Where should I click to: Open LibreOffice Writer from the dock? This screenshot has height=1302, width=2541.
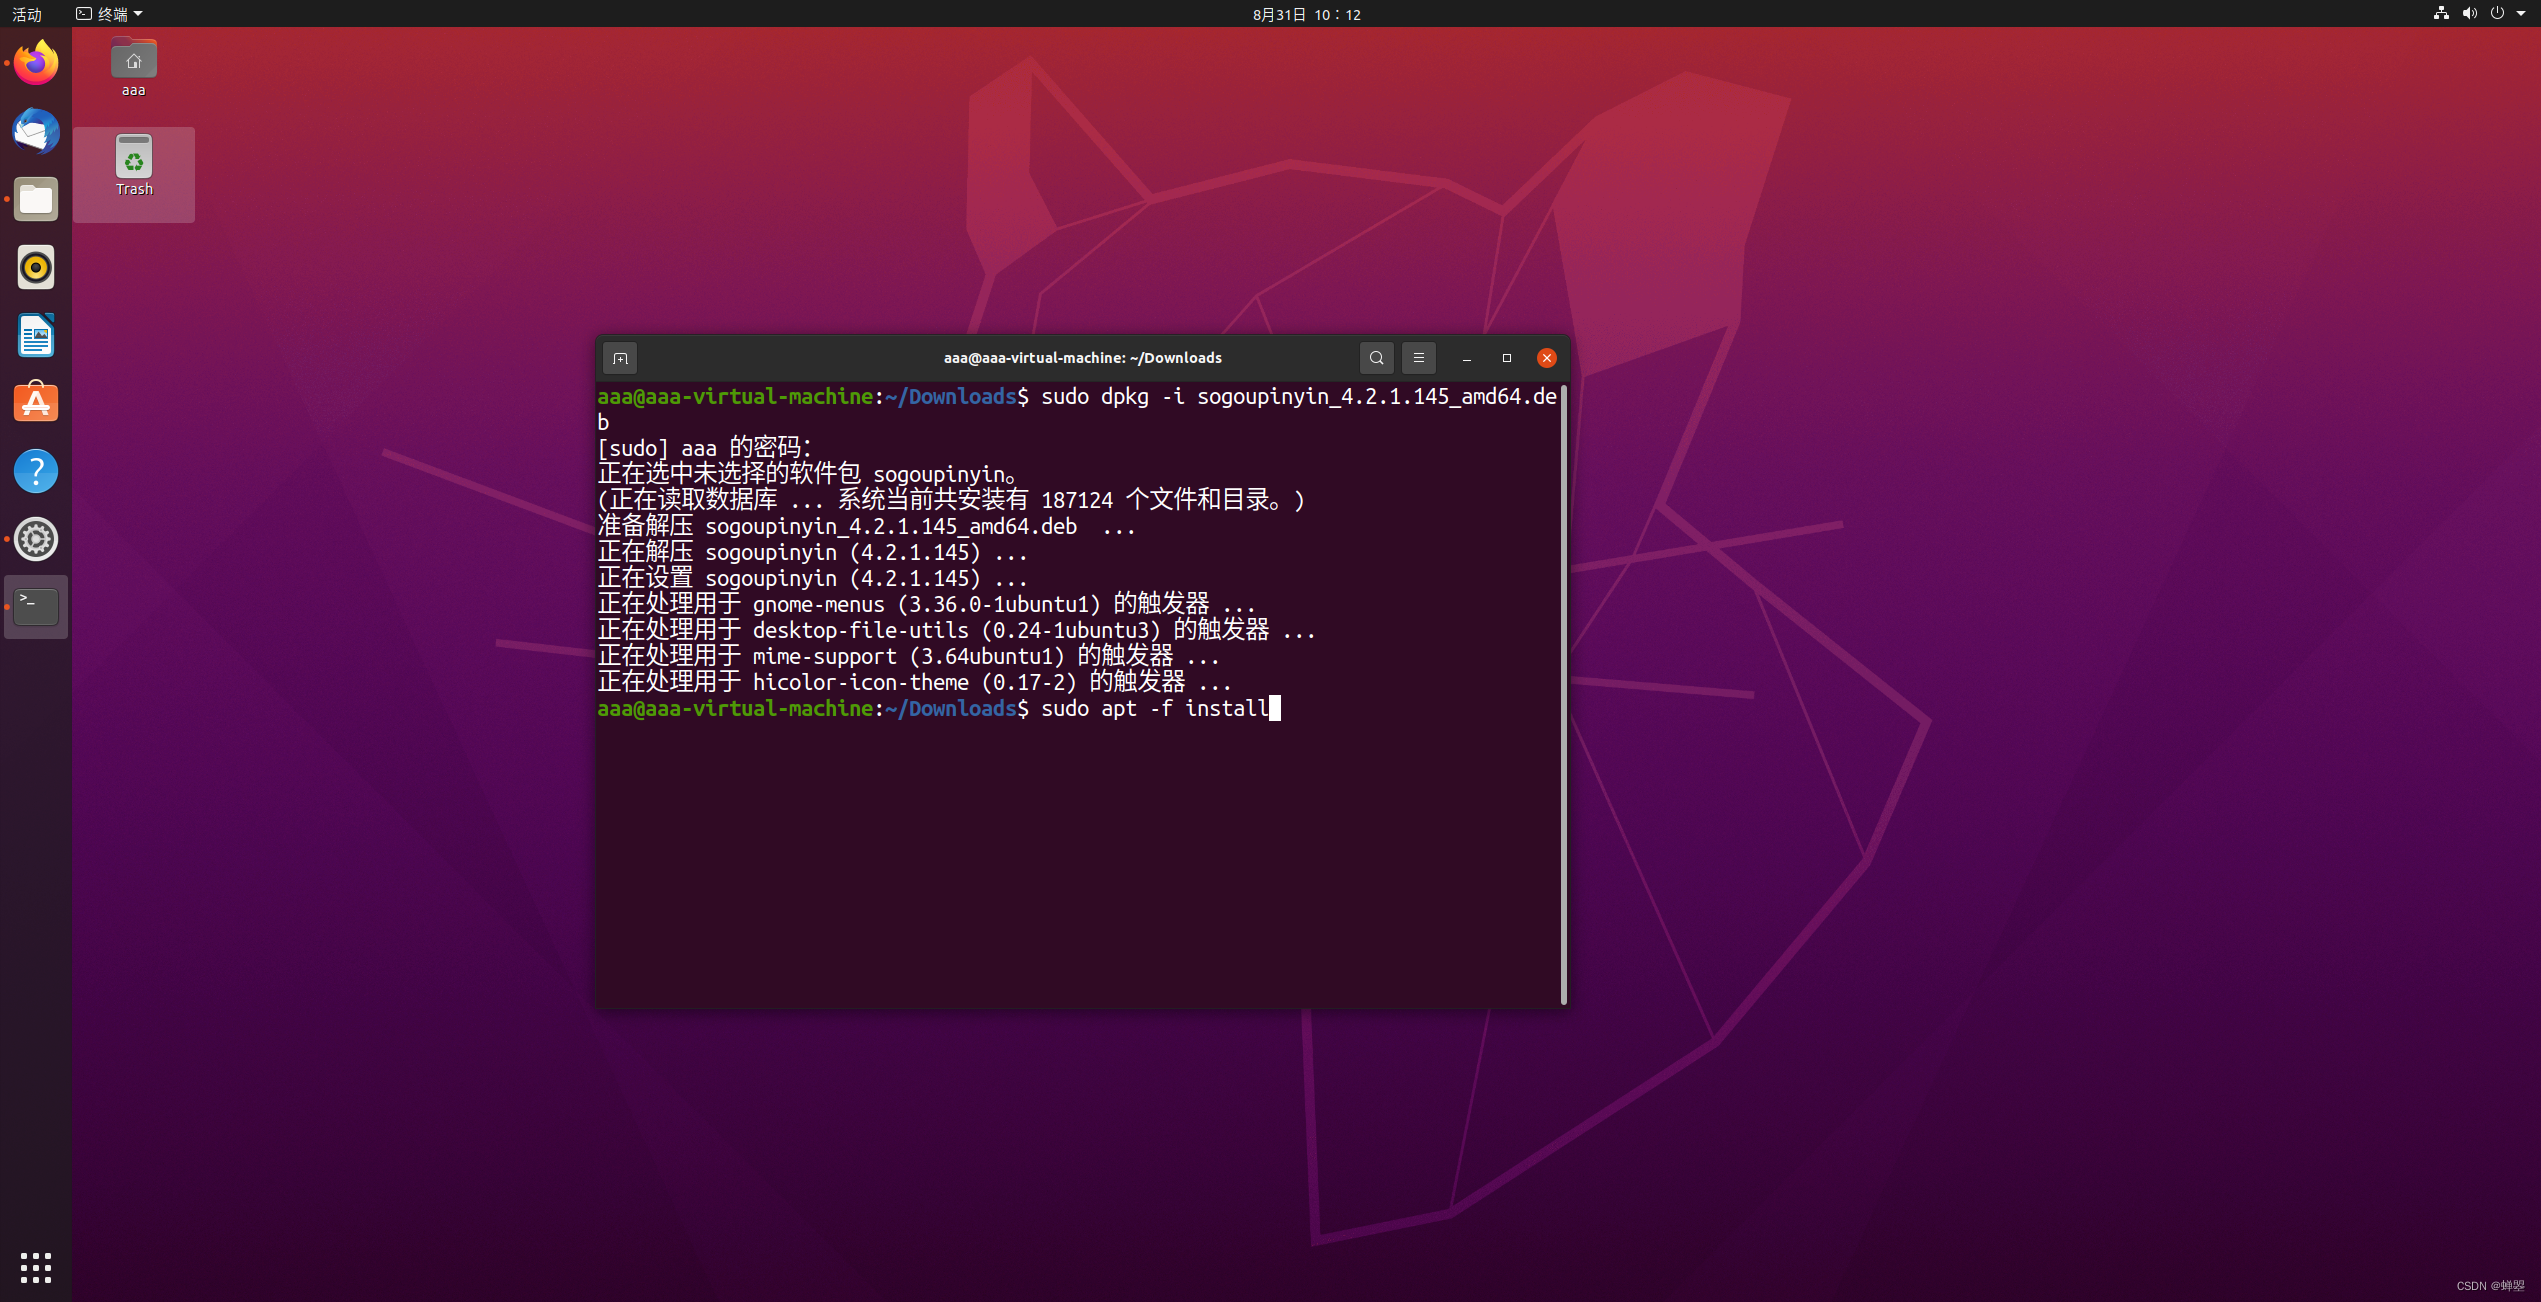tap(36, 336)
